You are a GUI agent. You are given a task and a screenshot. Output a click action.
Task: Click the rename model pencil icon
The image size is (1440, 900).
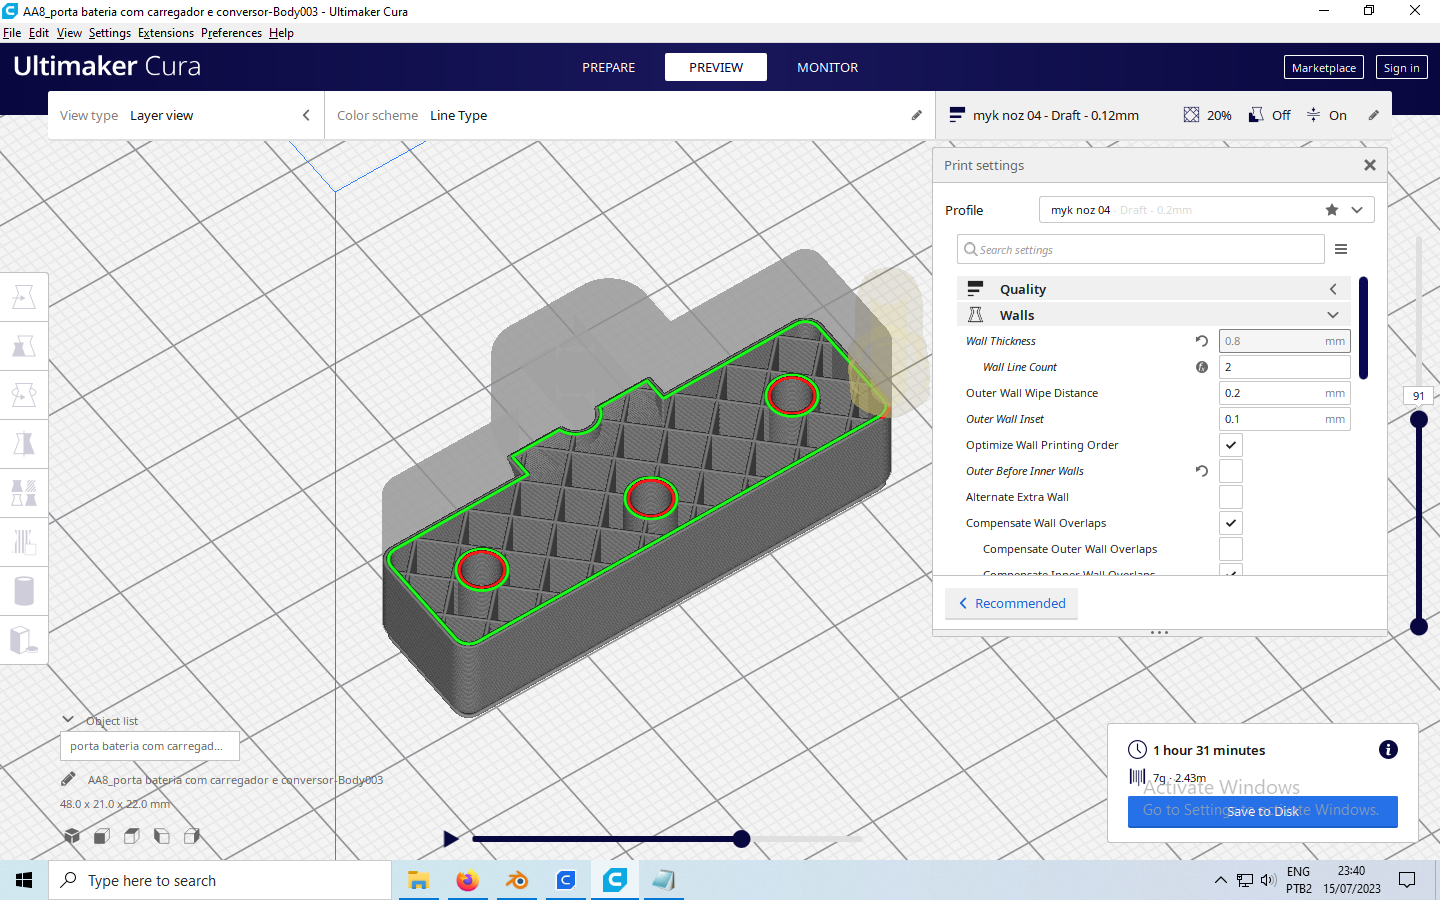pos(68,779)
